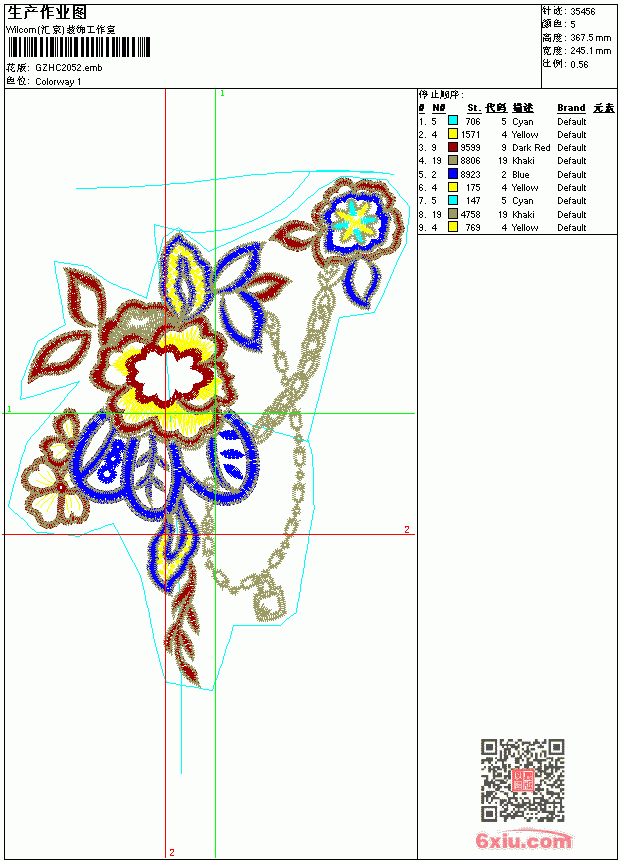Click the Dark Red description in row 3

(x=531, y=148)
